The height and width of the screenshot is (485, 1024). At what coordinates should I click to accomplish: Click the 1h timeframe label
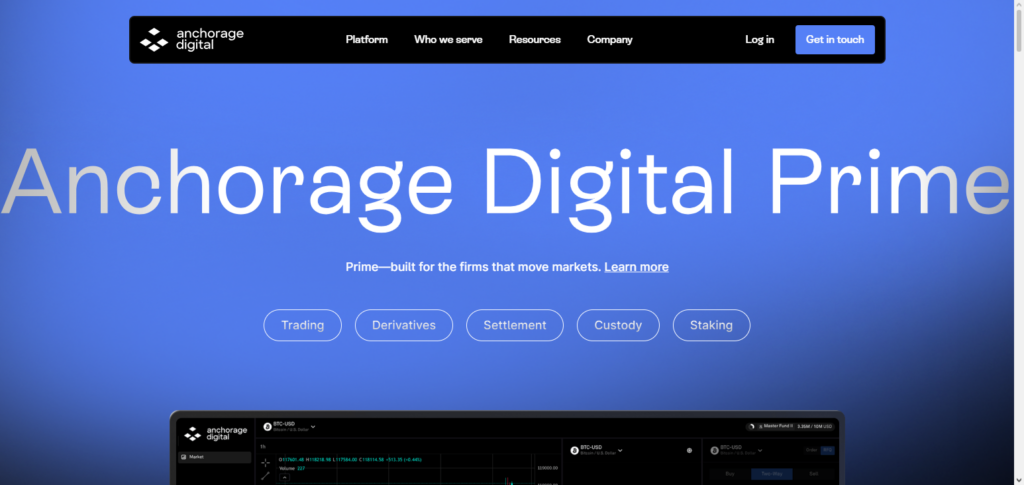pos(263,447)
